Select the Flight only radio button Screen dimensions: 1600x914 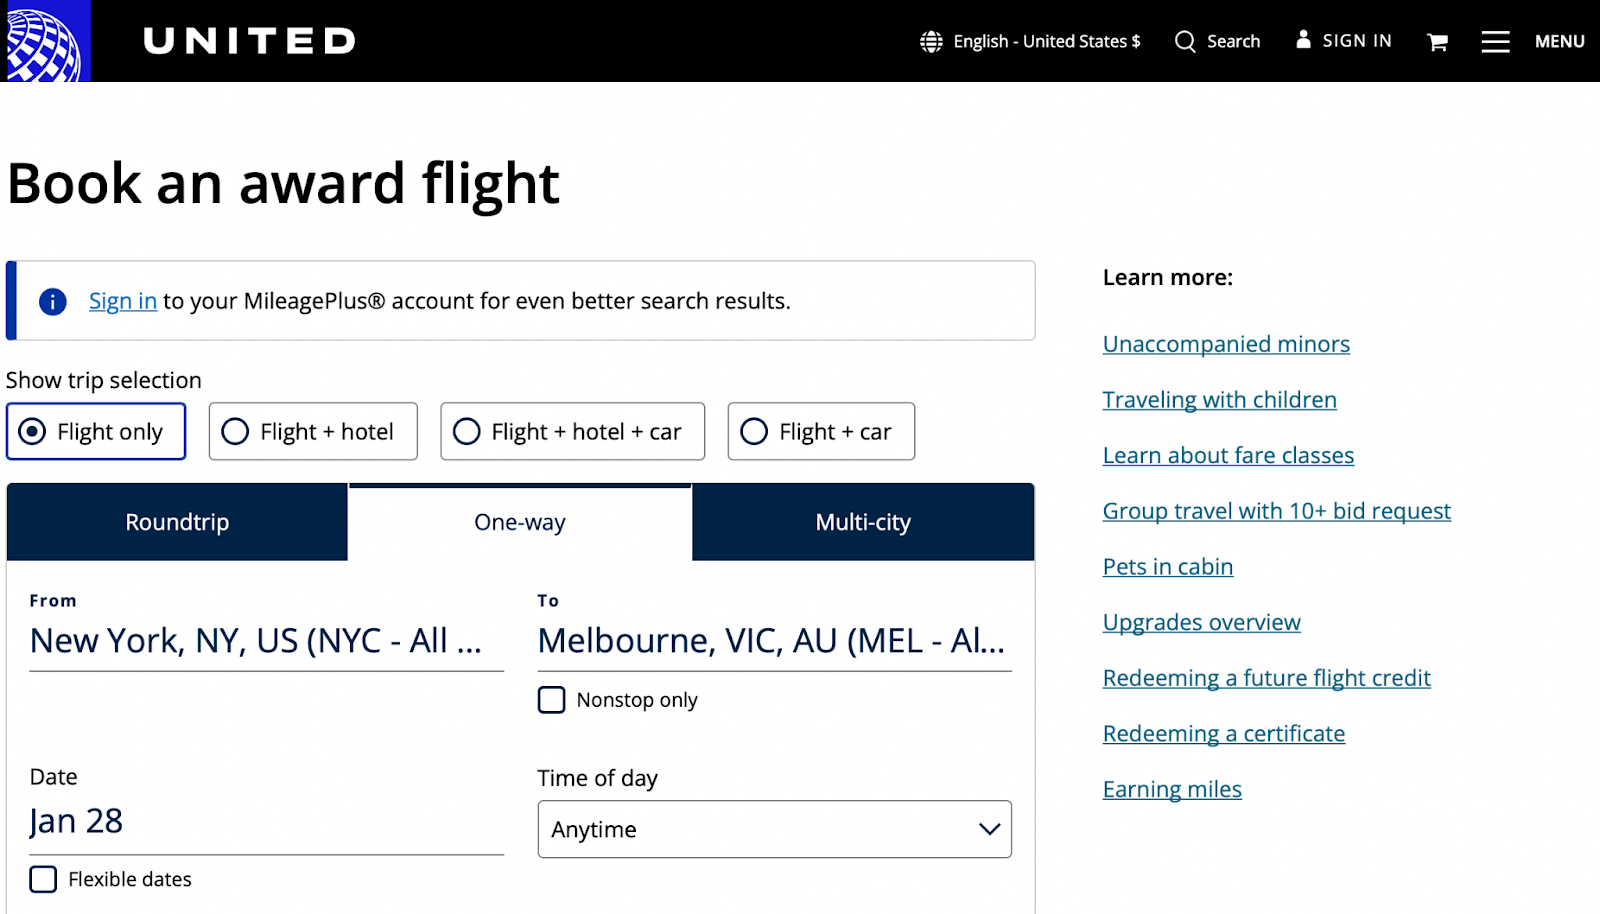32,431
